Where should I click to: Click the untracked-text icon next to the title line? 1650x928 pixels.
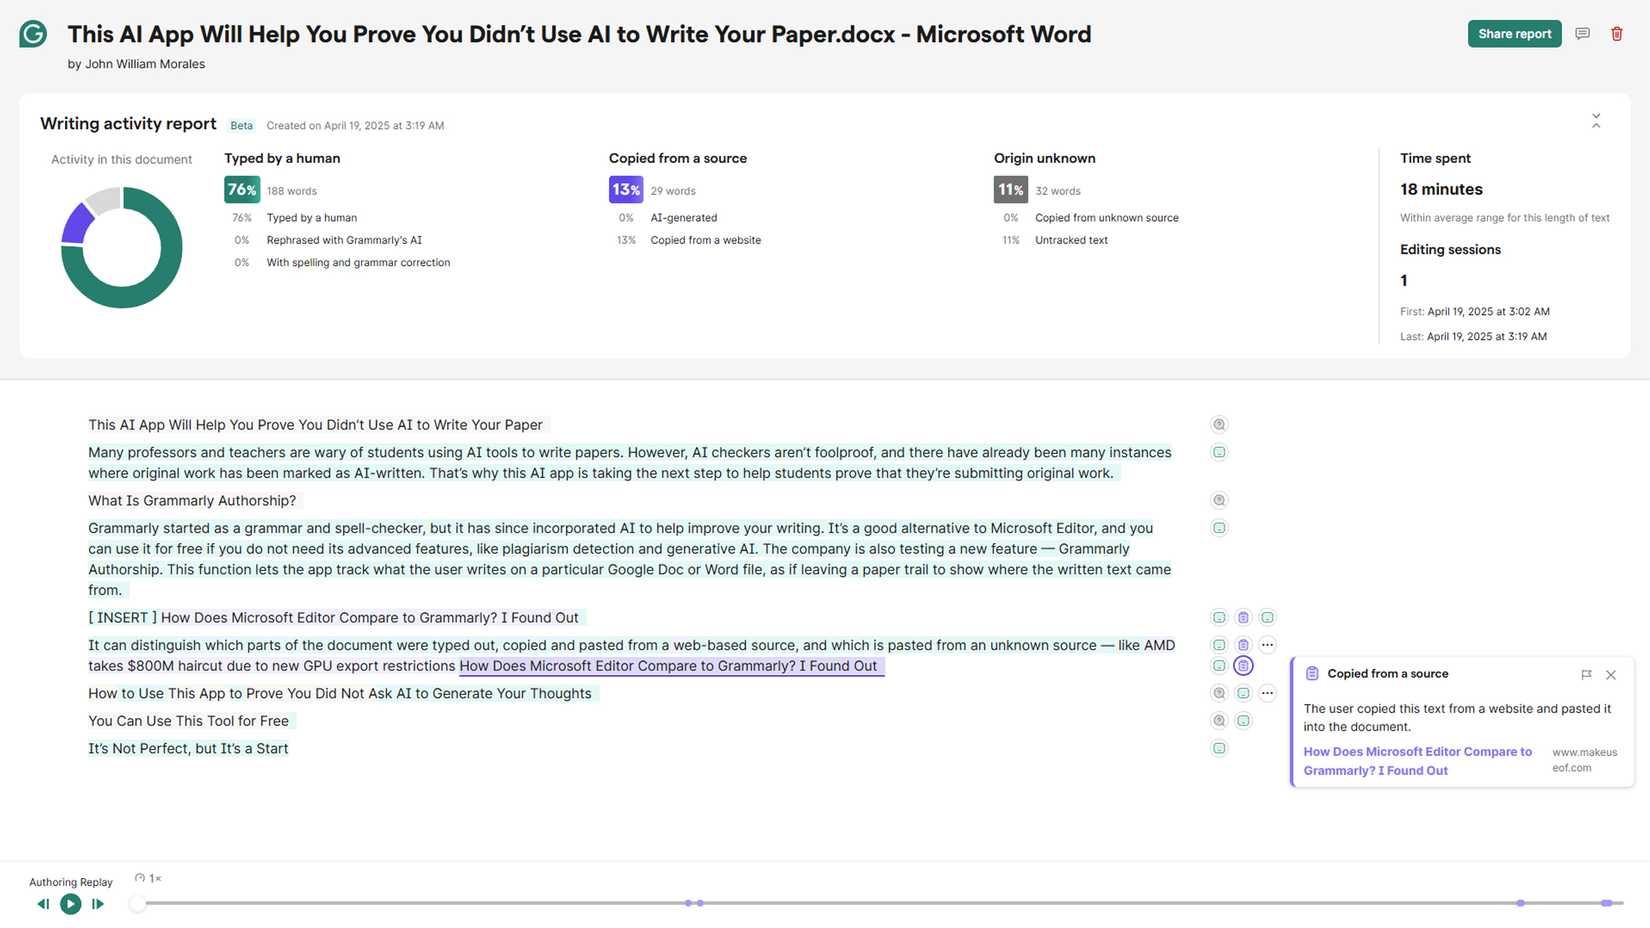pos(1219,425)
